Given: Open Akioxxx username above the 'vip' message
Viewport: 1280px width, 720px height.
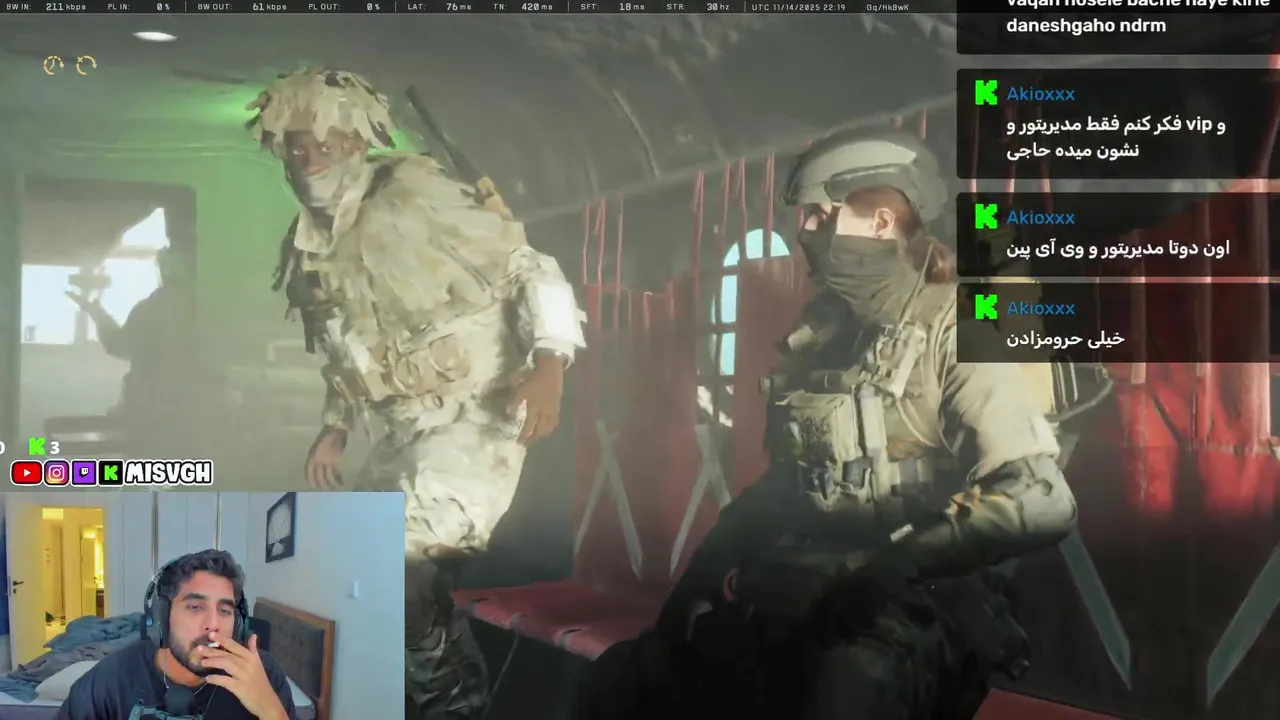Looking at the screenshot, I should click(x=1041, y=94).
